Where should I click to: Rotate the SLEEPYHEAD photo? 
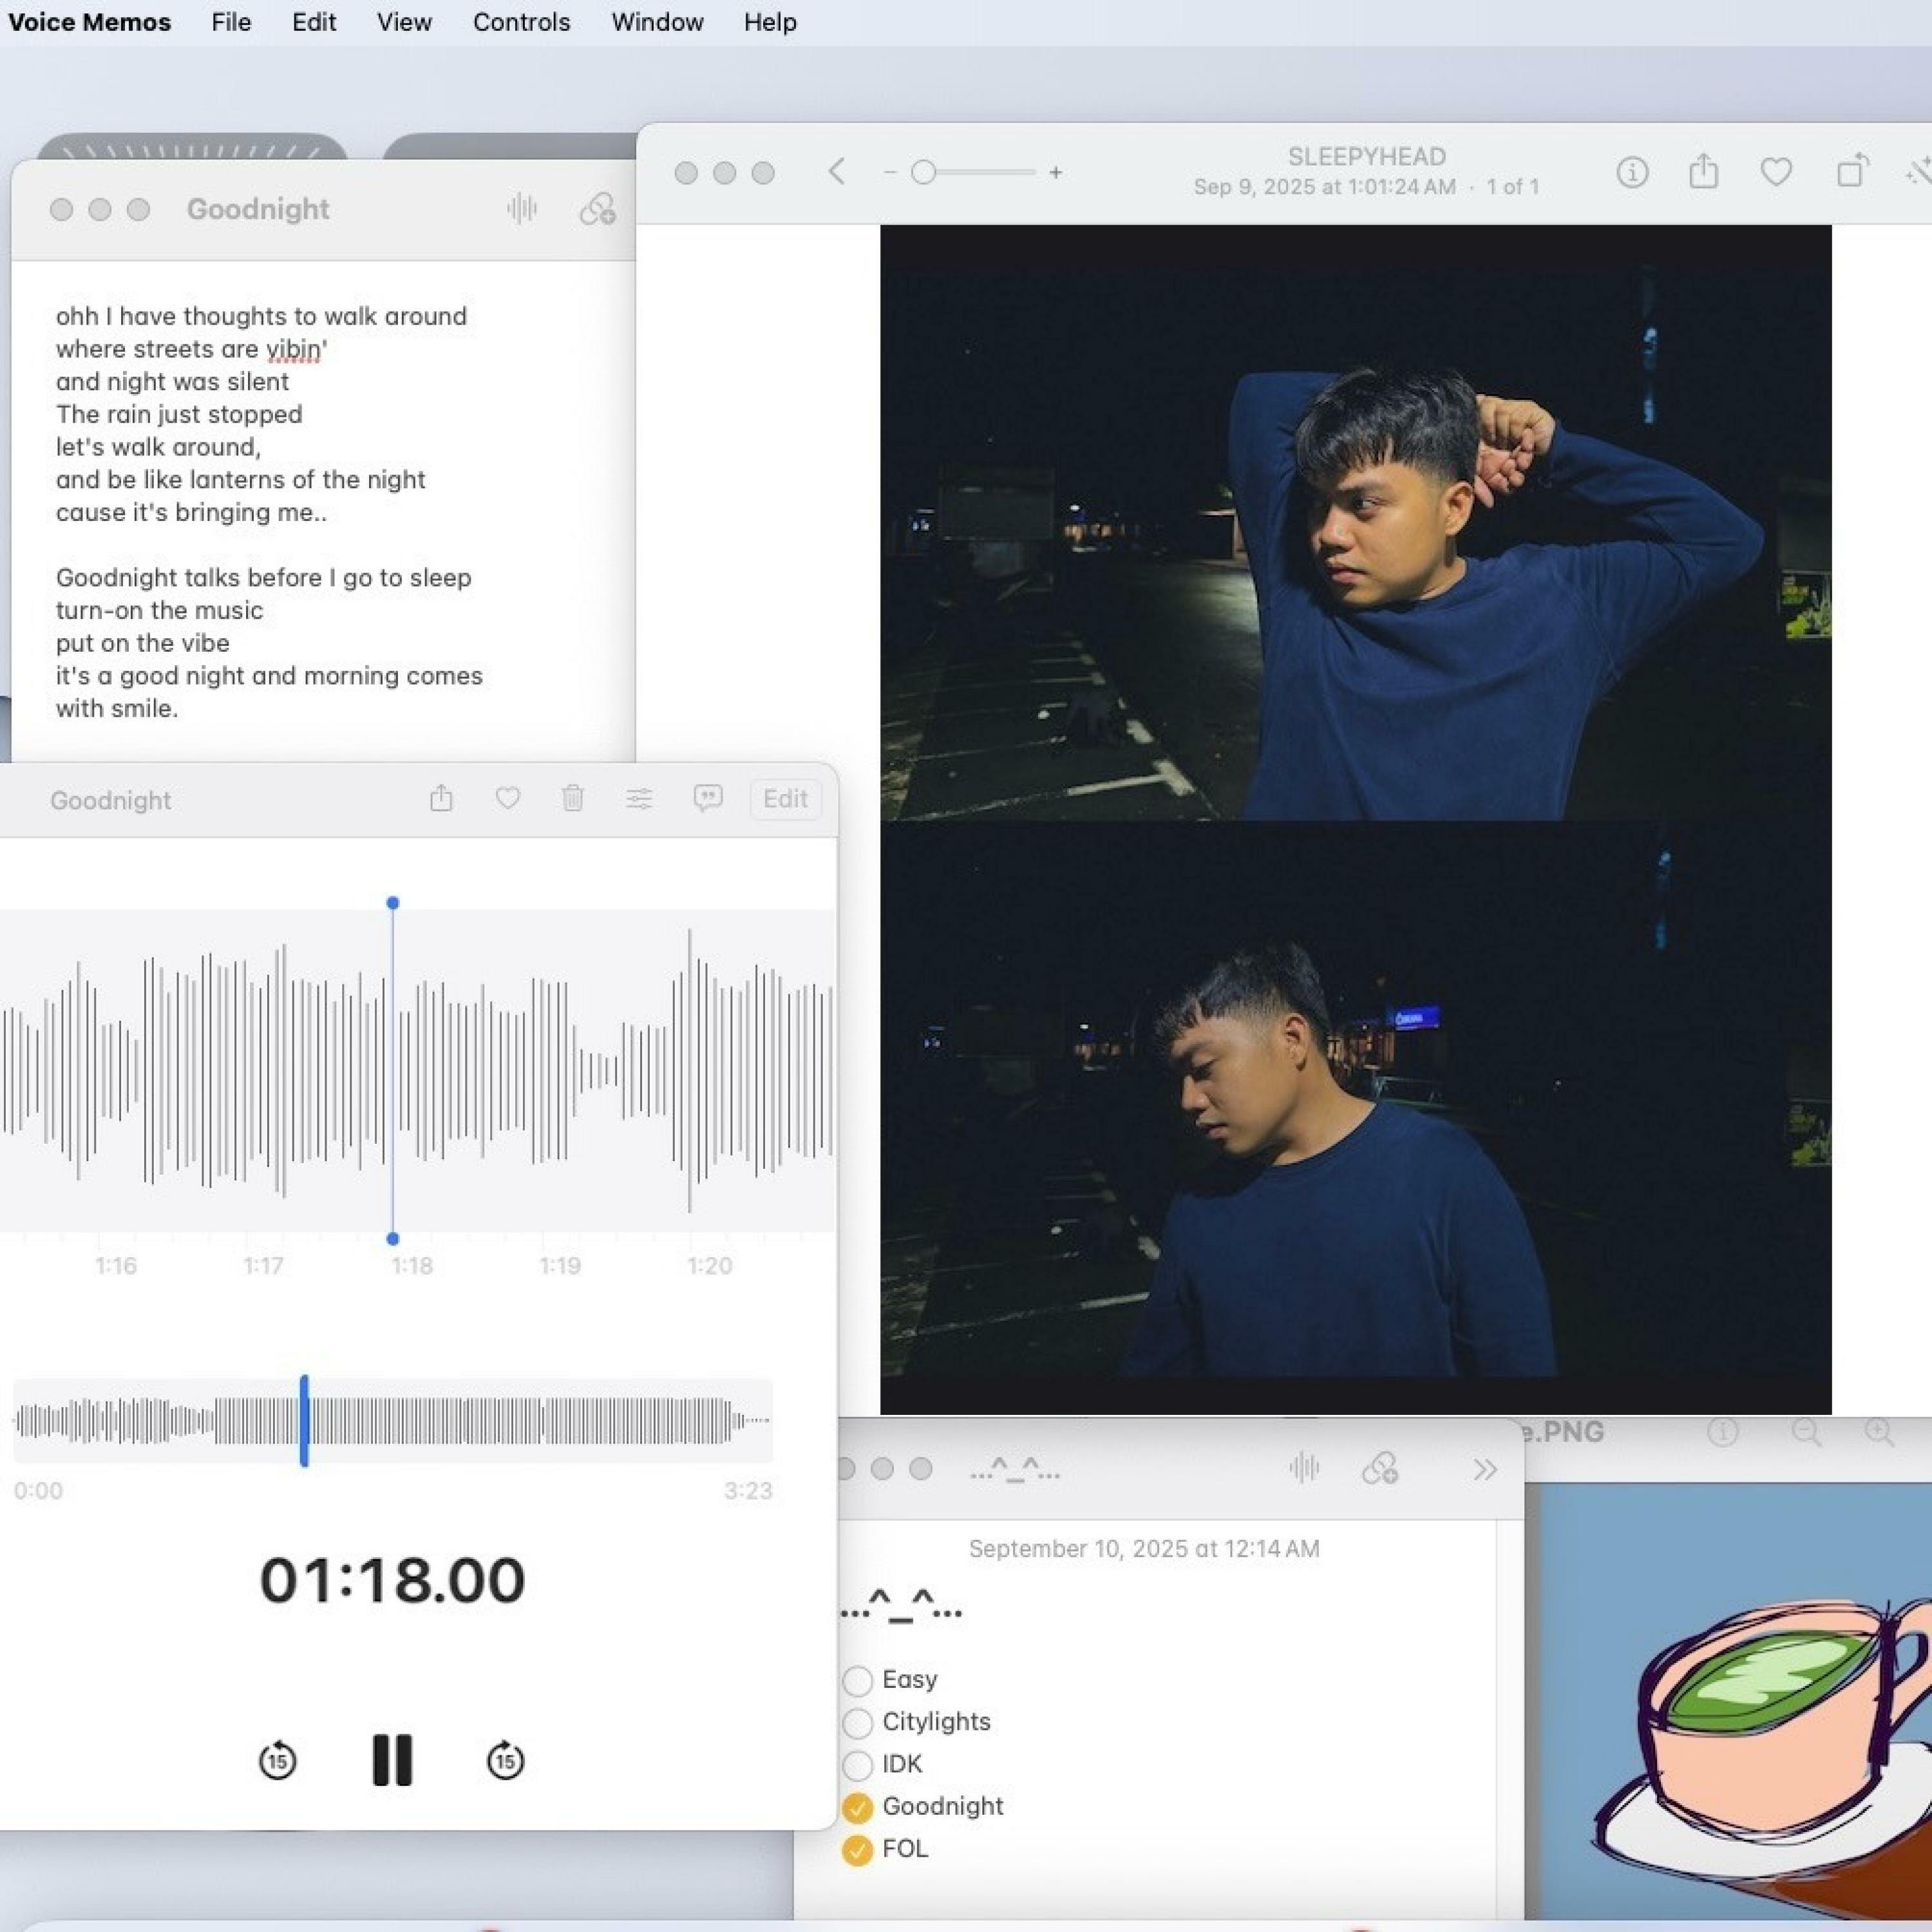click(1852, 172)
